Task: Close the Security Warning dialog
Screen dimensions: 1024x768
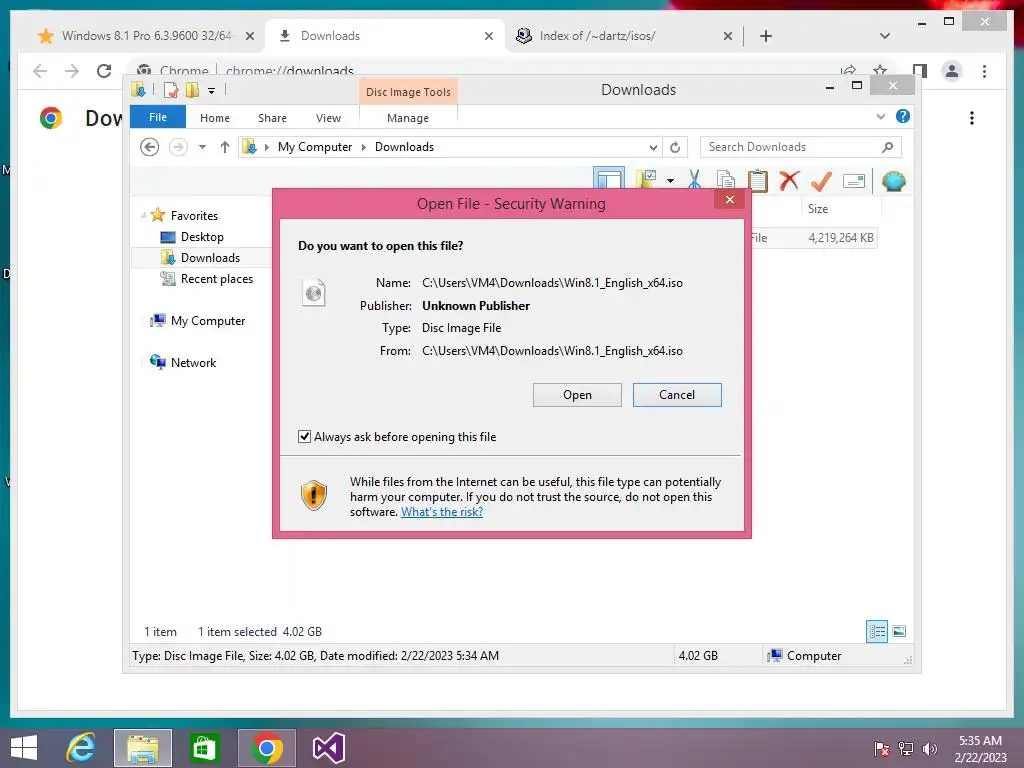Action: click(730, 199)
